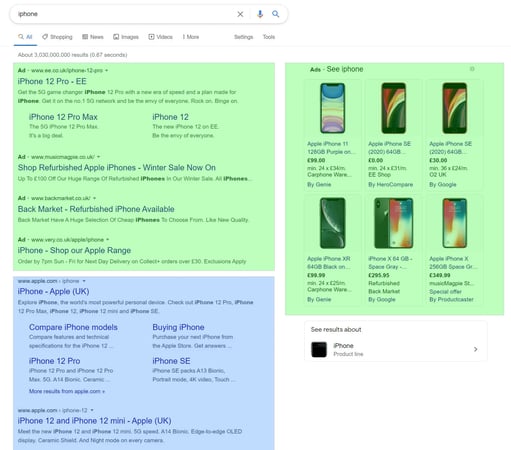The image size is (511, 450).
Task: Click the info icon beside Ads See iphone
Action: pyautogui.click(x=472, y=69)
